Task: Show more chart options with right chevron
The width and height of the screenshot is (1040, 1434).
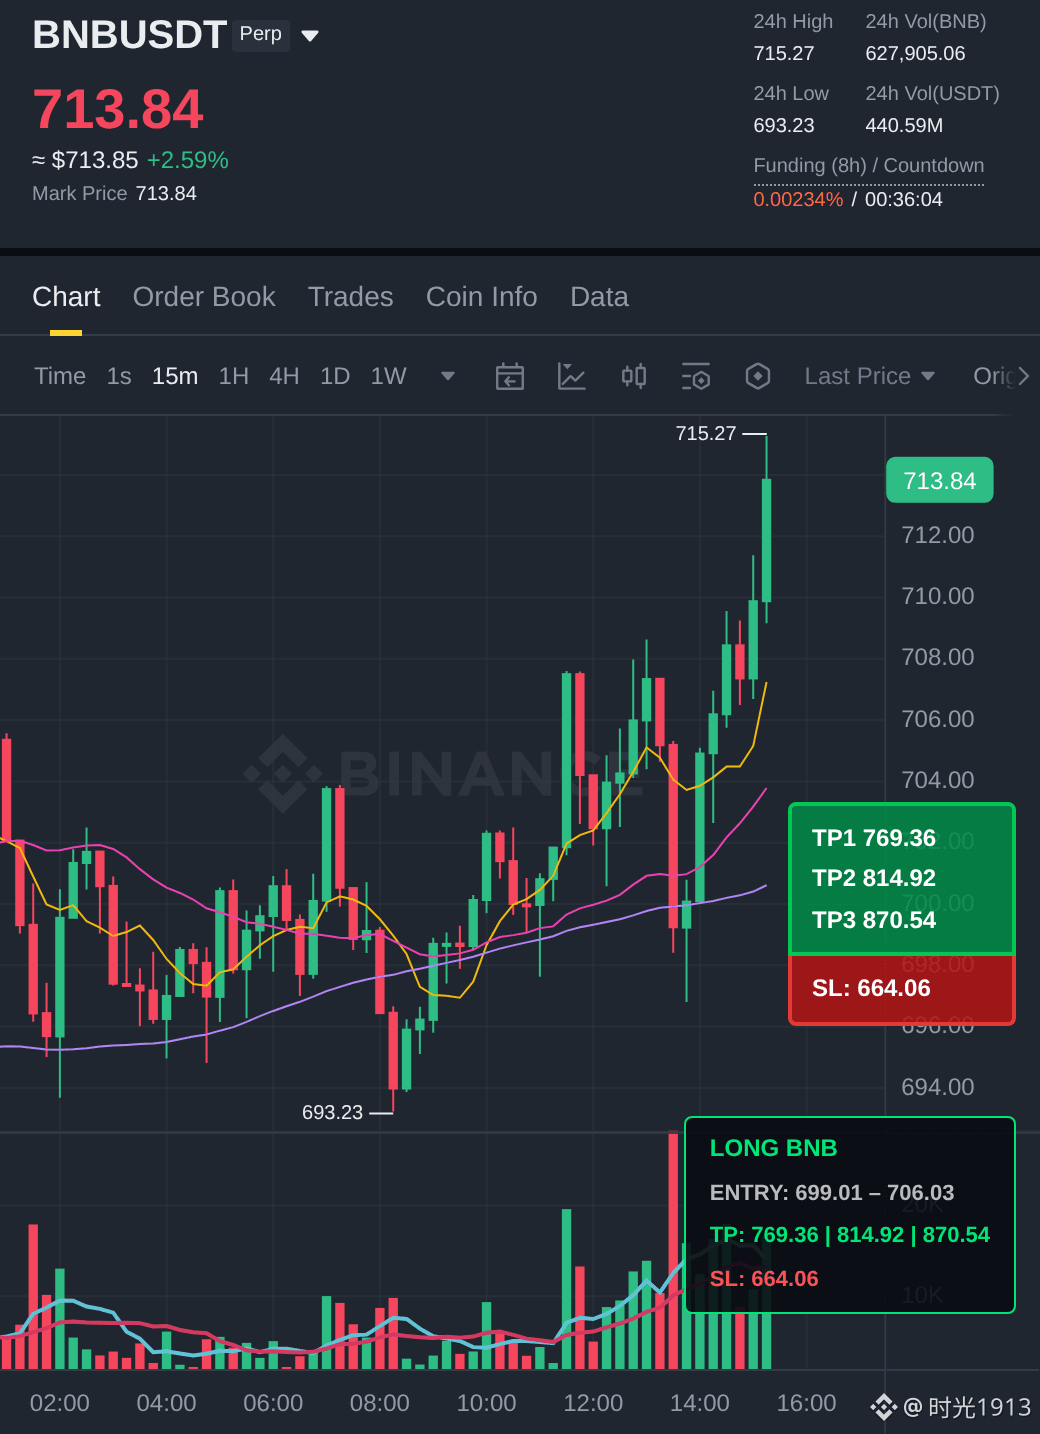Action: click(x=1023, y=376)
